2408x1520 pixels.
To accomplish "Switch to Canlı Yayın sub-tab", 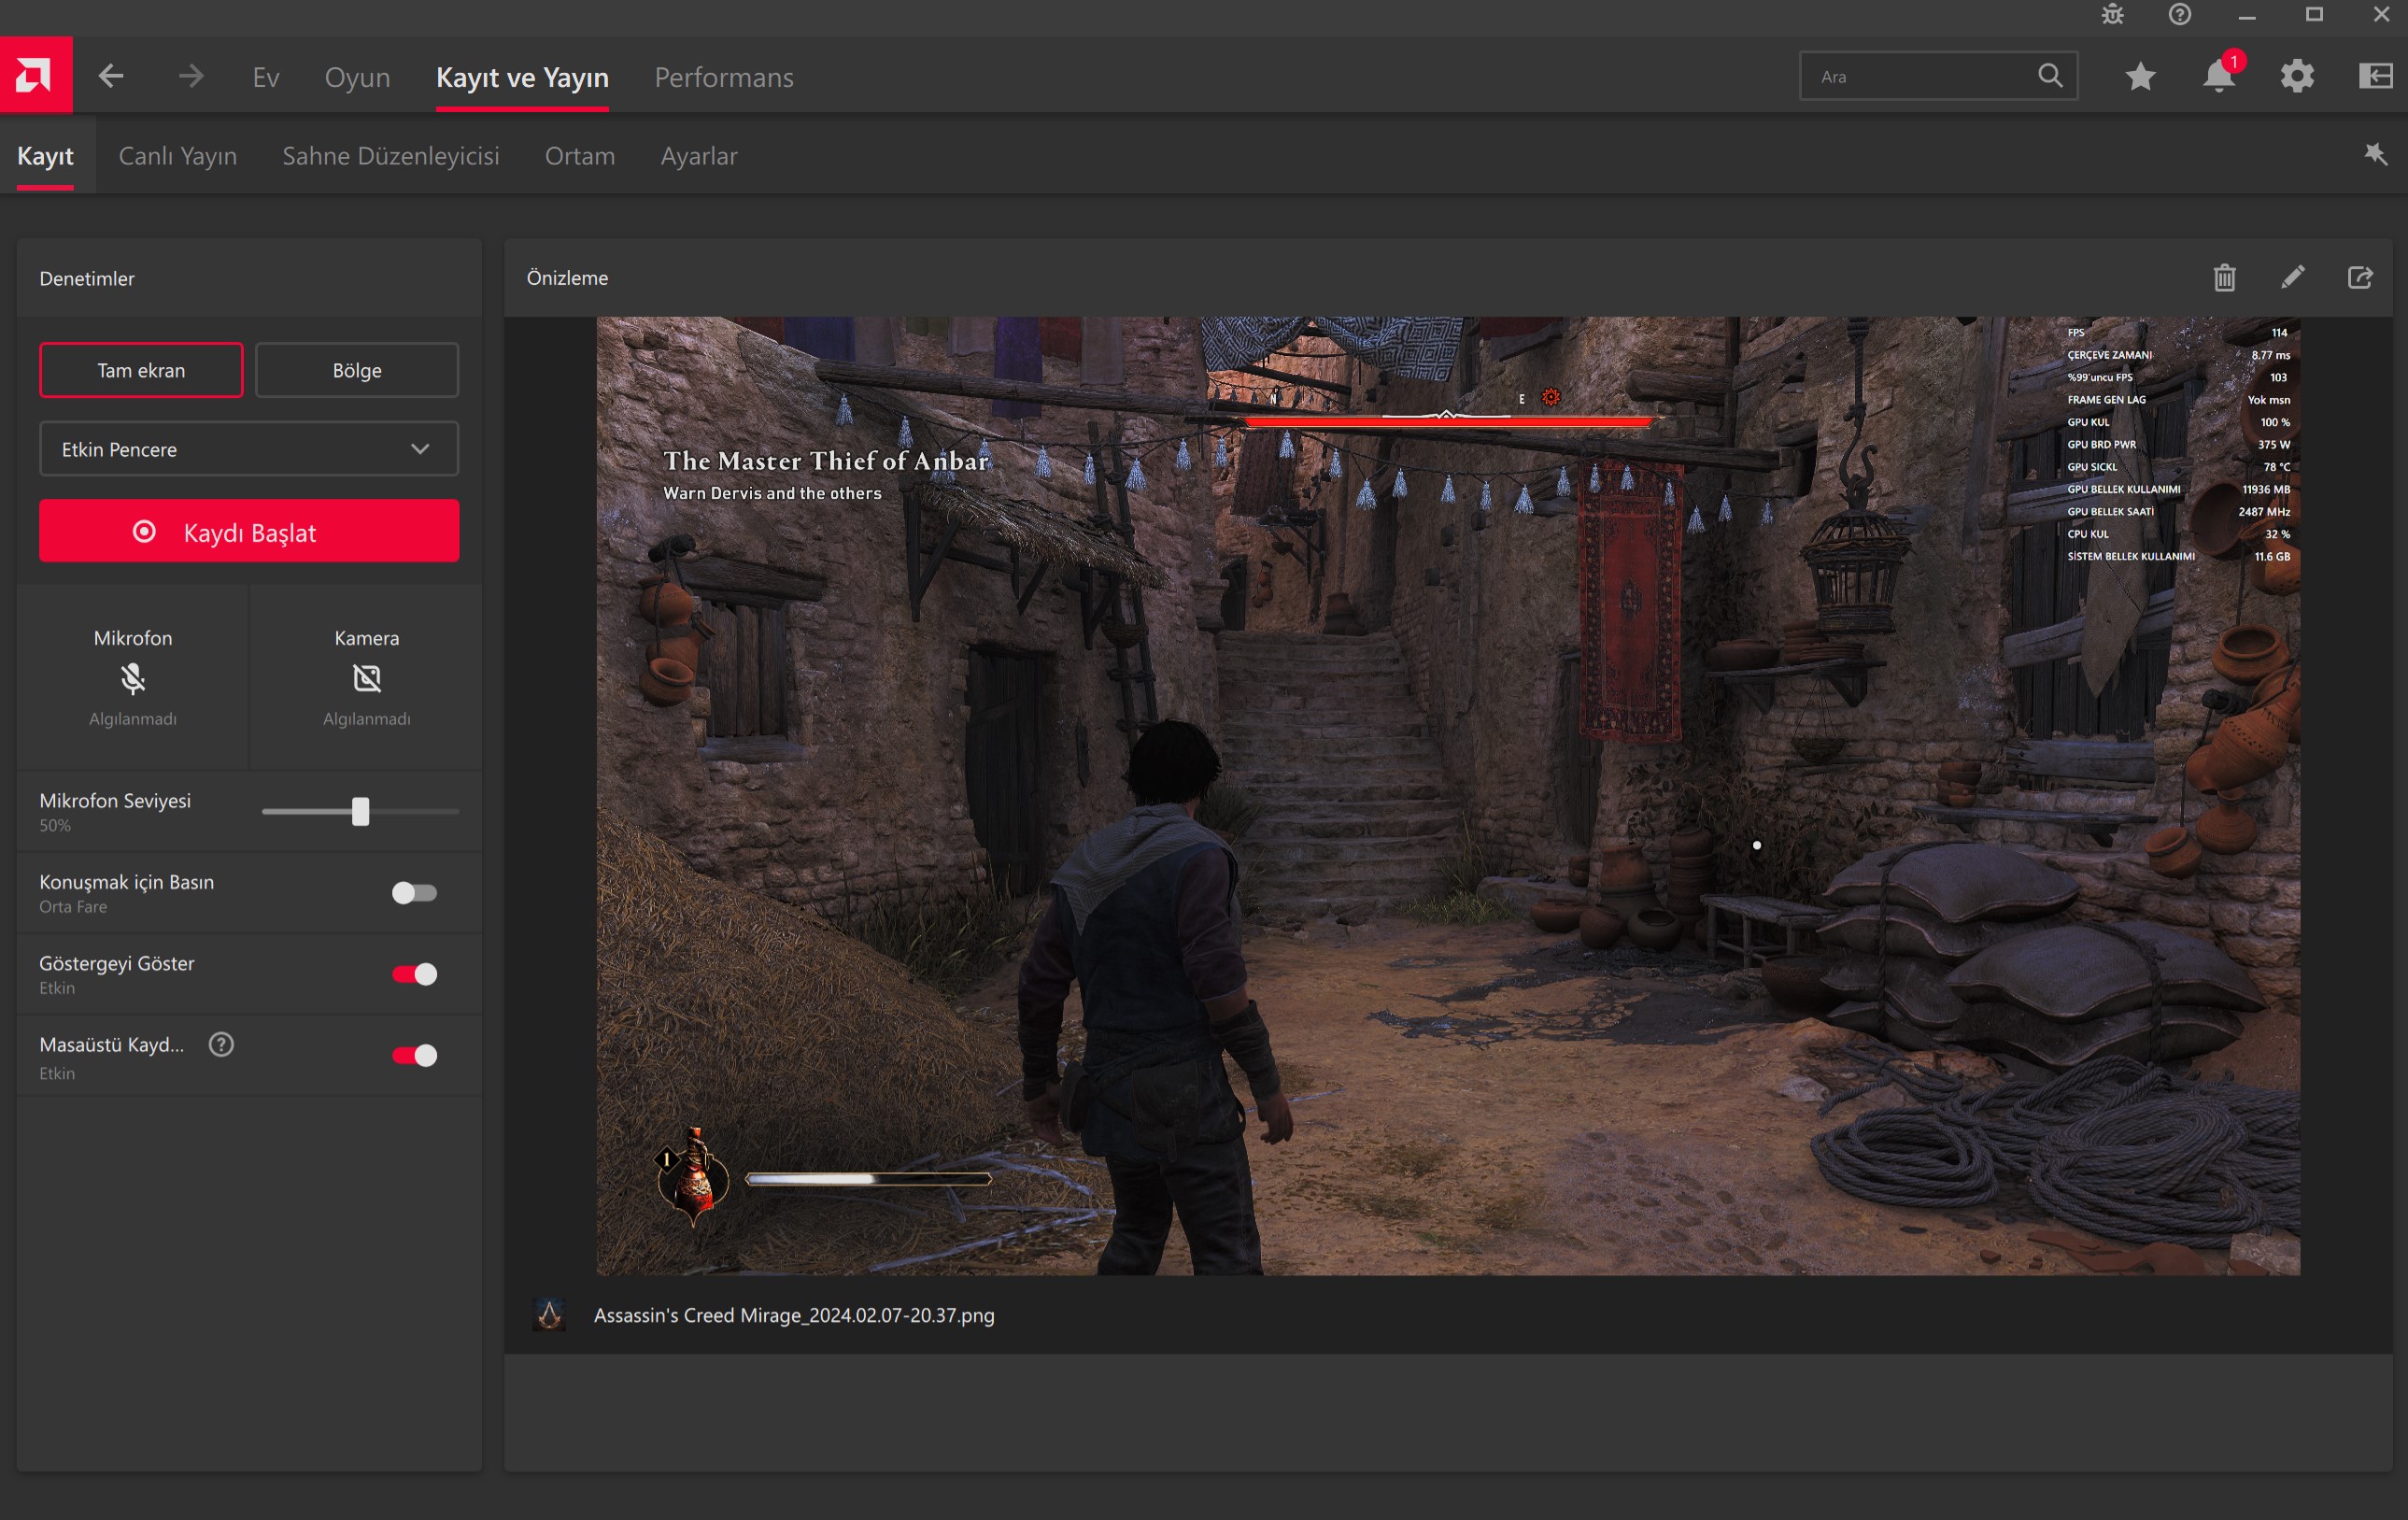I will pyautogui.click(x=178, y=156).
